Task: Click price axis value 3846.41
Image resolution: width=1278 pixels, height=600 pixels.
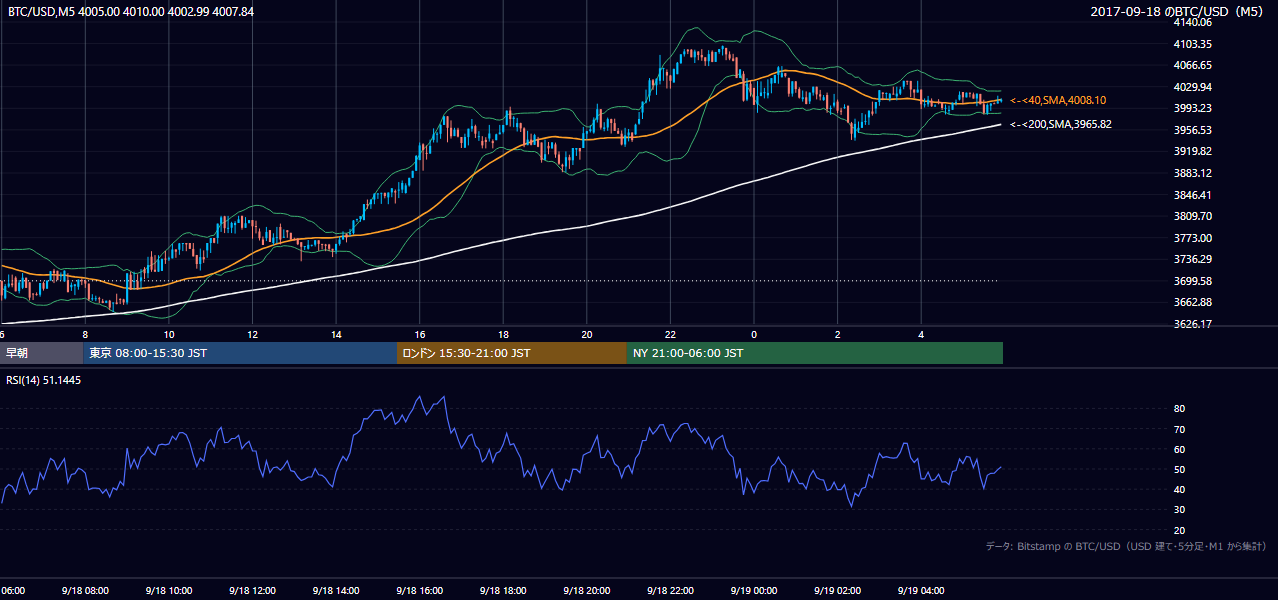Action: click(1193, 195)
